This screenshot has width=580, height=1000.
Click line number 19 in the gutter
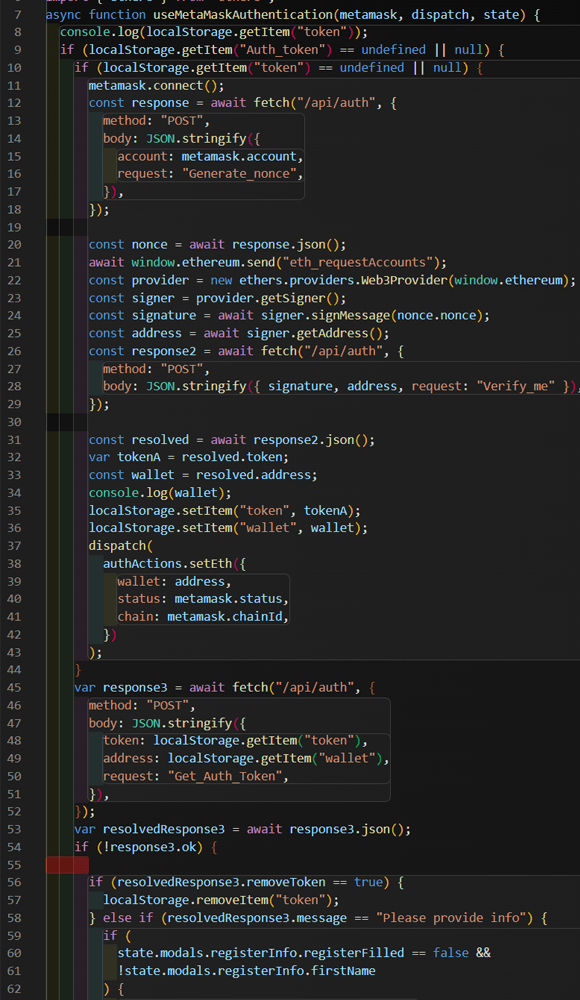click(x=14, y=227)
